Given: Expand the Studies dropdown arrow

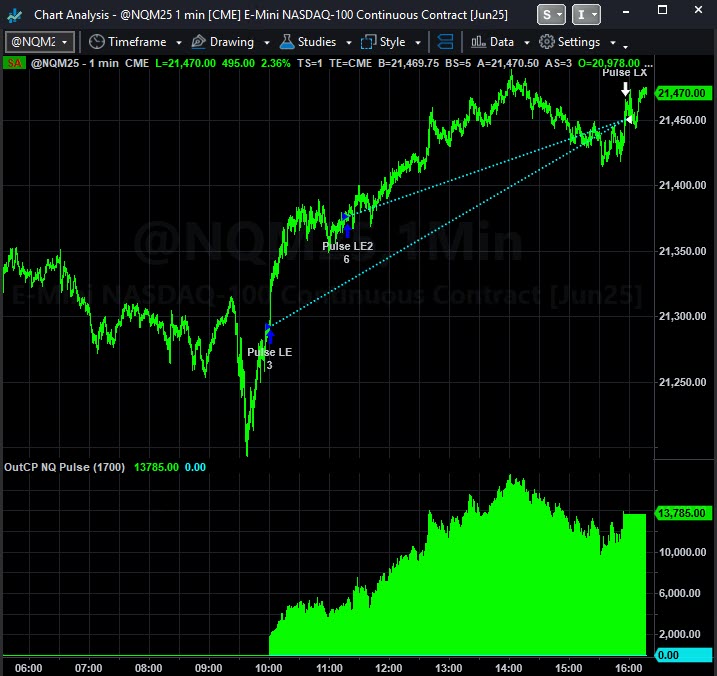Looking at the screenshot, I should click(x=349, y=43).
